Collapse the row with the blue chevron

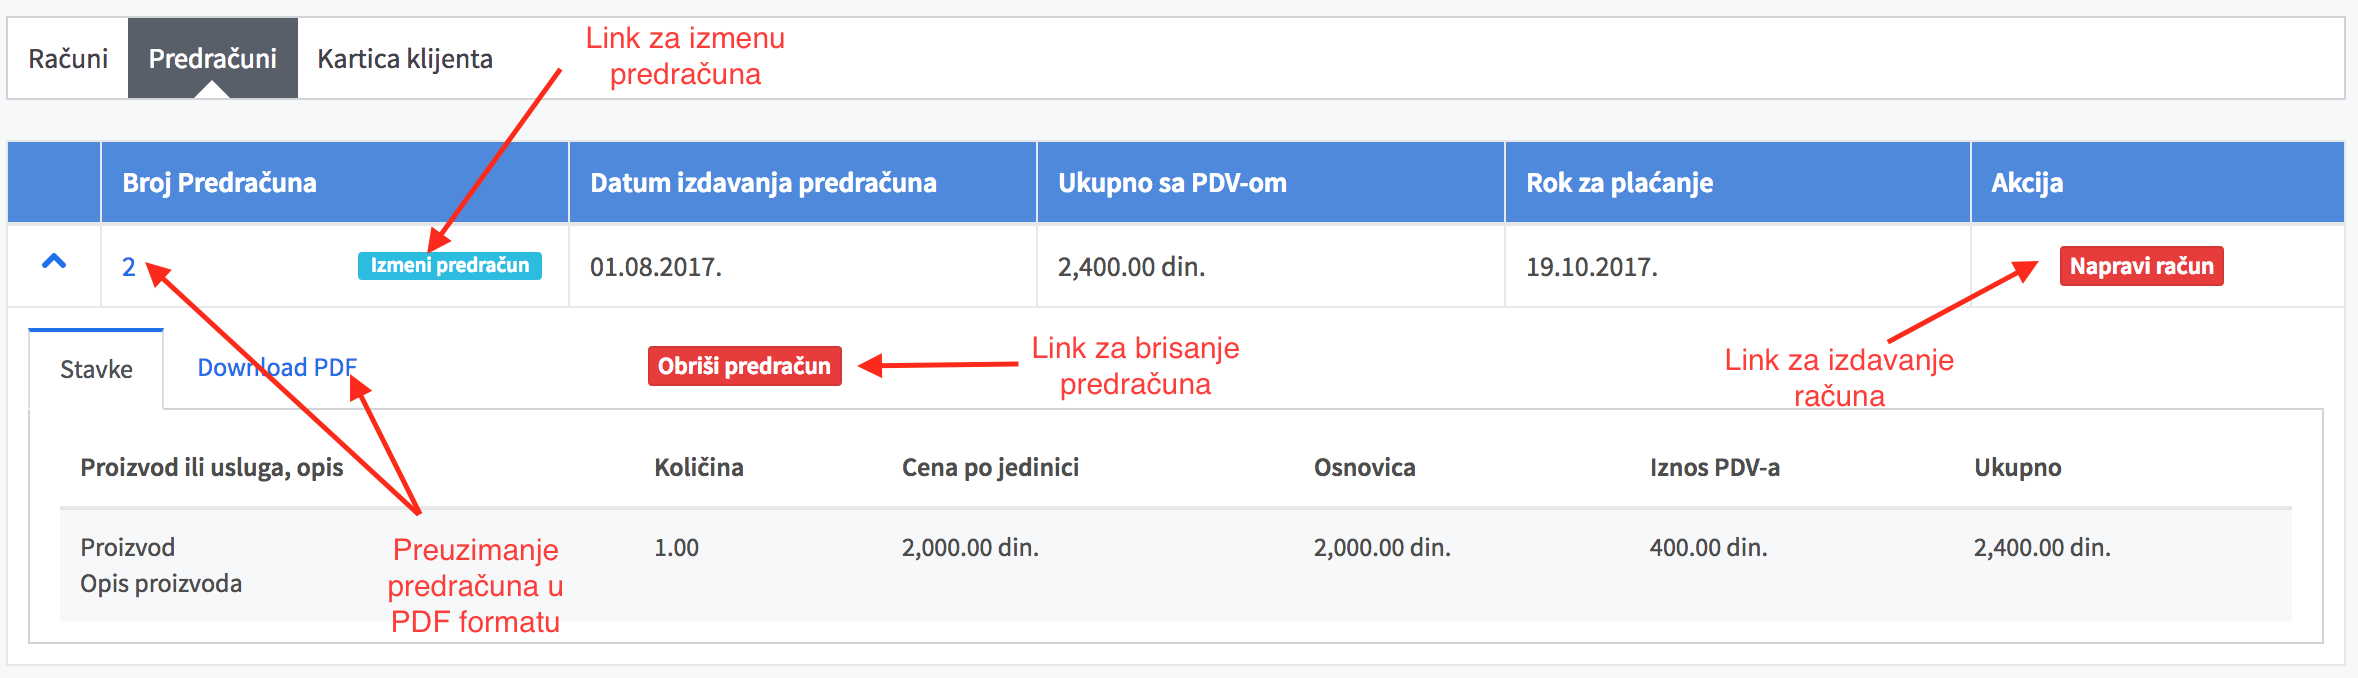coord(54,263)
